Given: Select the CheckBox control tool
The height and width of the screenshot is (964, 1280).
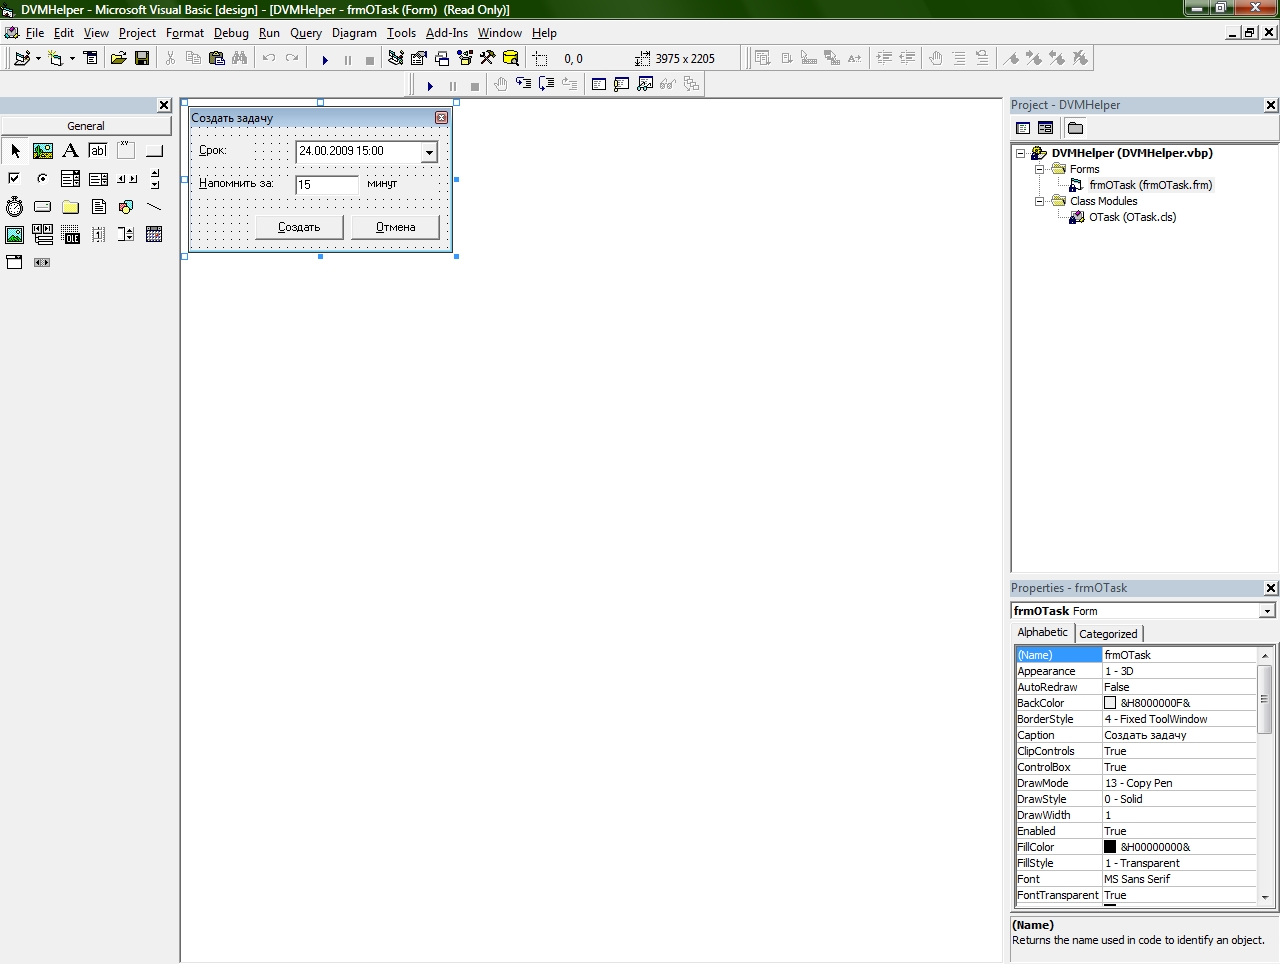Looking at the screenshot, I should (15, 179).
